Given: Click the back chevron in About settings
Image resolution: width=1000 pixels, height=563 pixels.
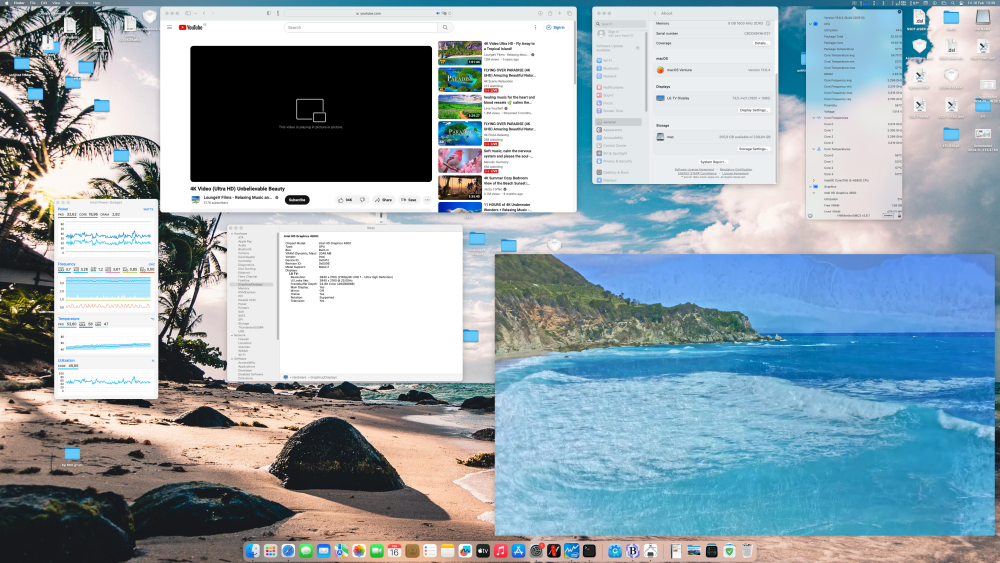Looking at the screenshot, I should tap(655, 13).
